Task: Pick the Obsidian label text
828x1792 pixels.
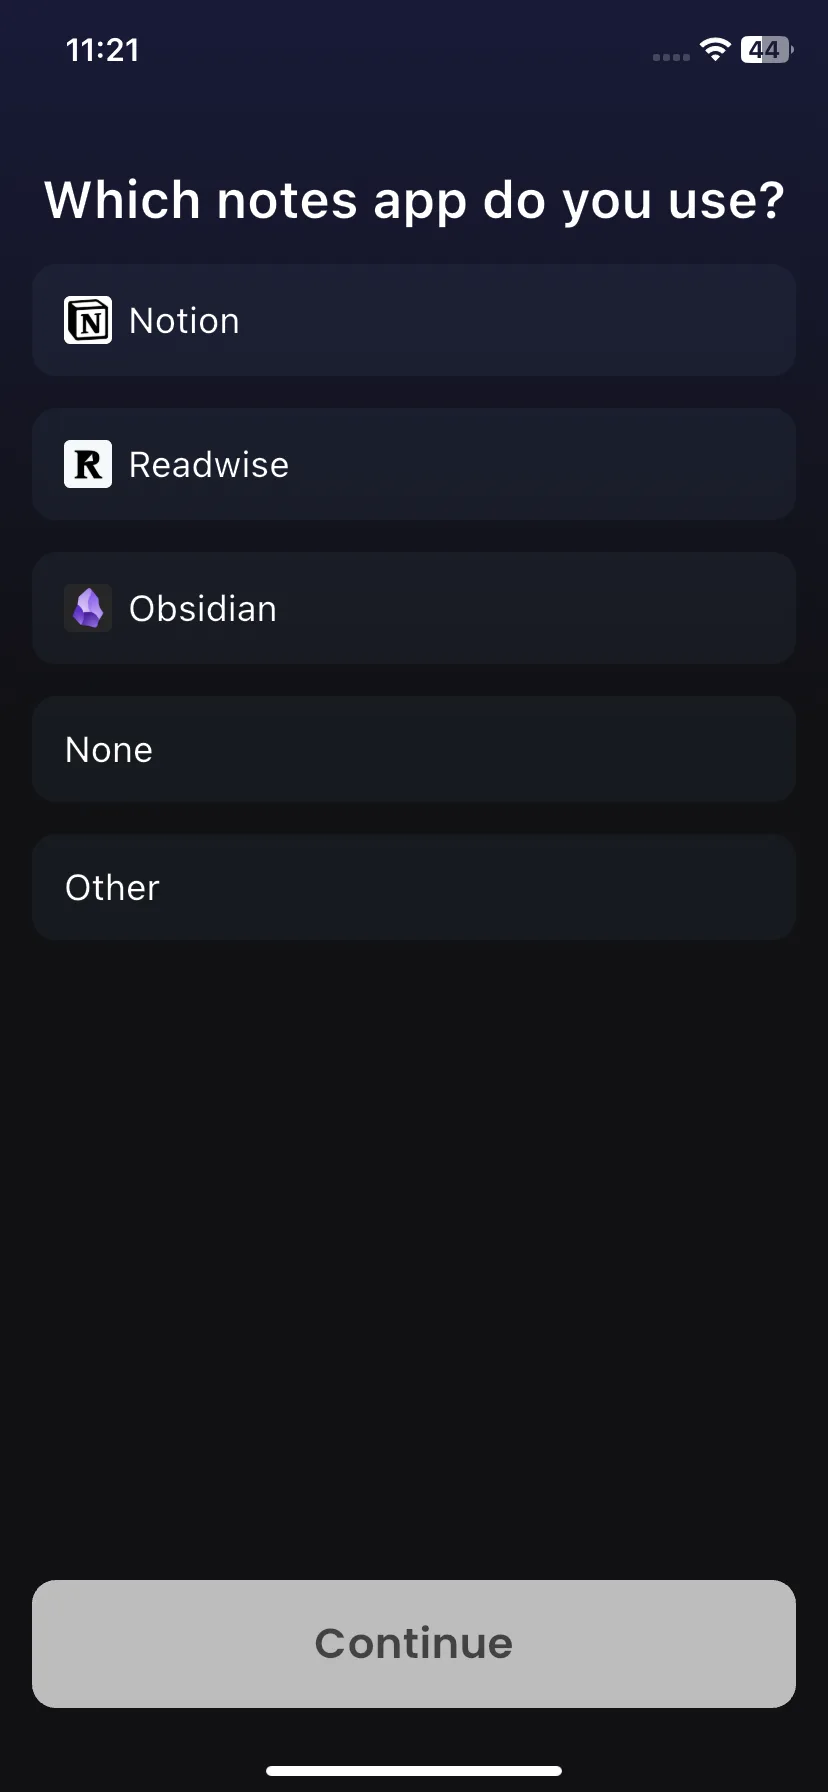Action: pyautogui.click(x=203, y=609)
